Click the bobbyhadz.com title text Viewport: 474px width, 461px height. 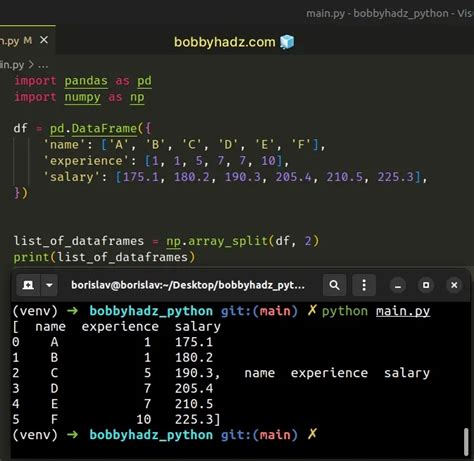[x=225, y=42]
